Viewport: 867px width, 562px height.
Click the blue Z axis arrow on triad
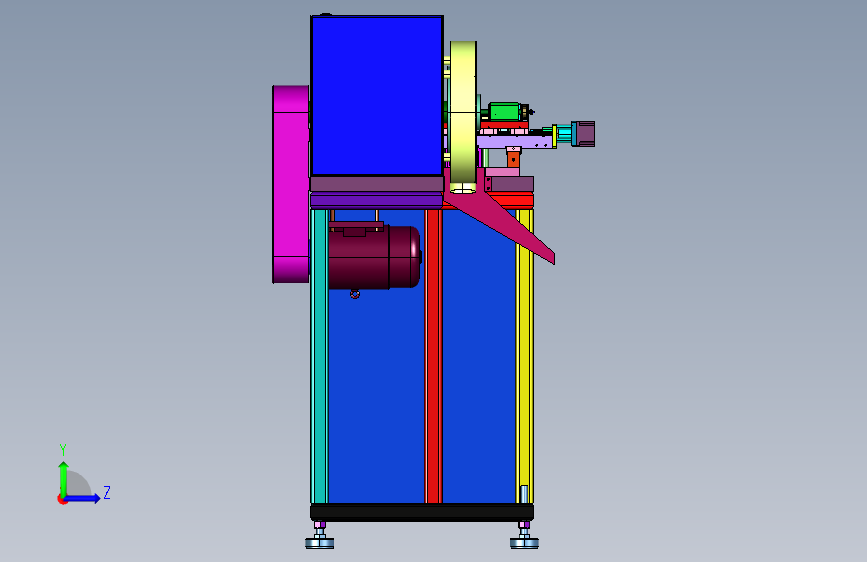point(83,498)
